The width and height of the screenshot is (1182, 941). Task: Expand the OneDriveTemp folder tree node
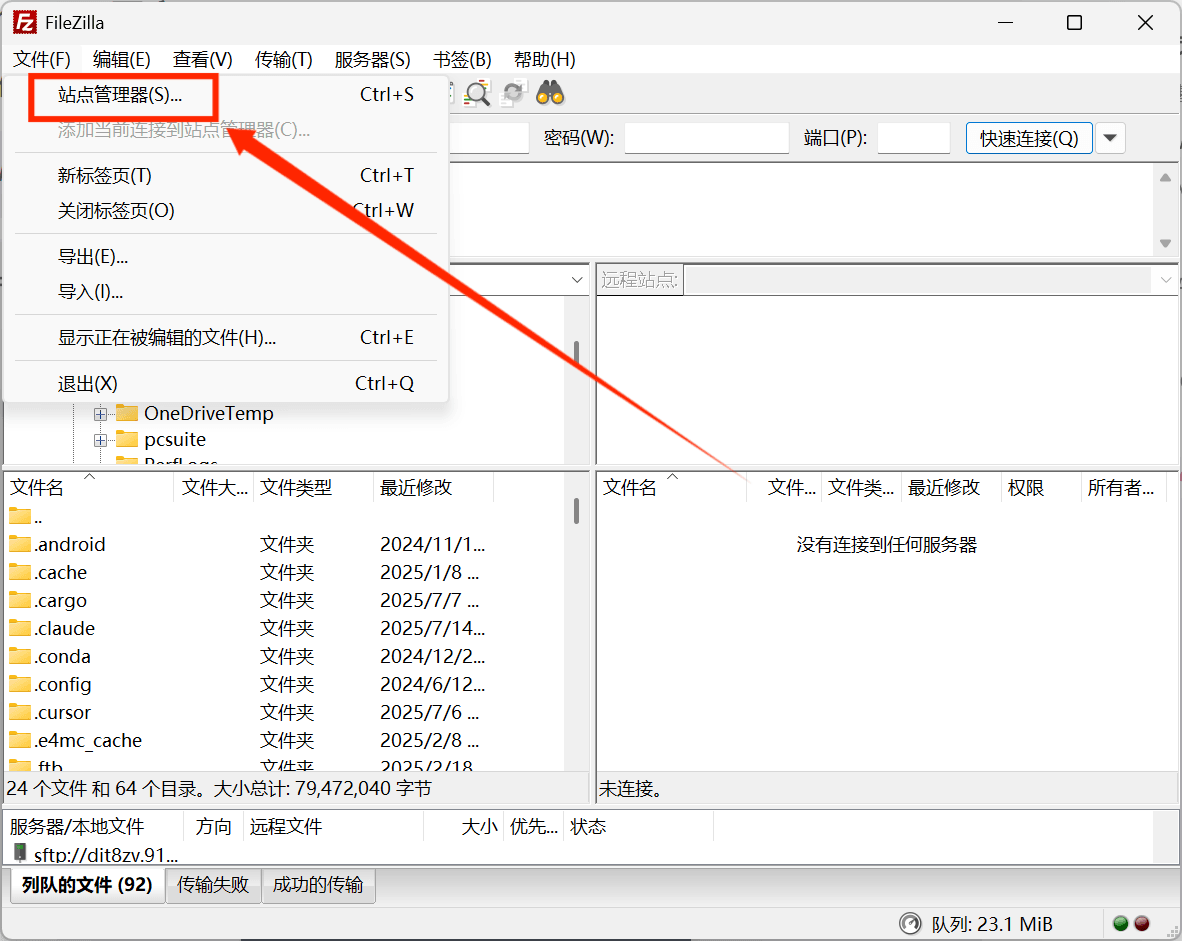pos(100,413)
